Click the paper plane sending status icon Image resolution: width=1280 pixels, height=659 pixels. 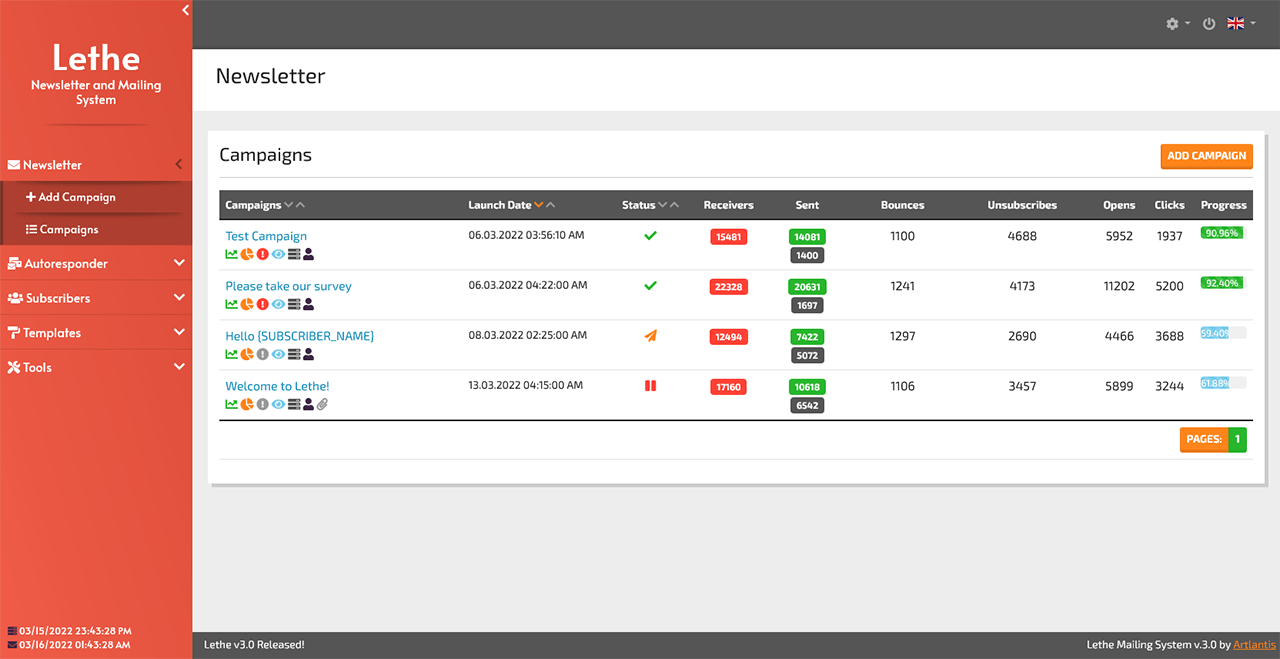650,336
